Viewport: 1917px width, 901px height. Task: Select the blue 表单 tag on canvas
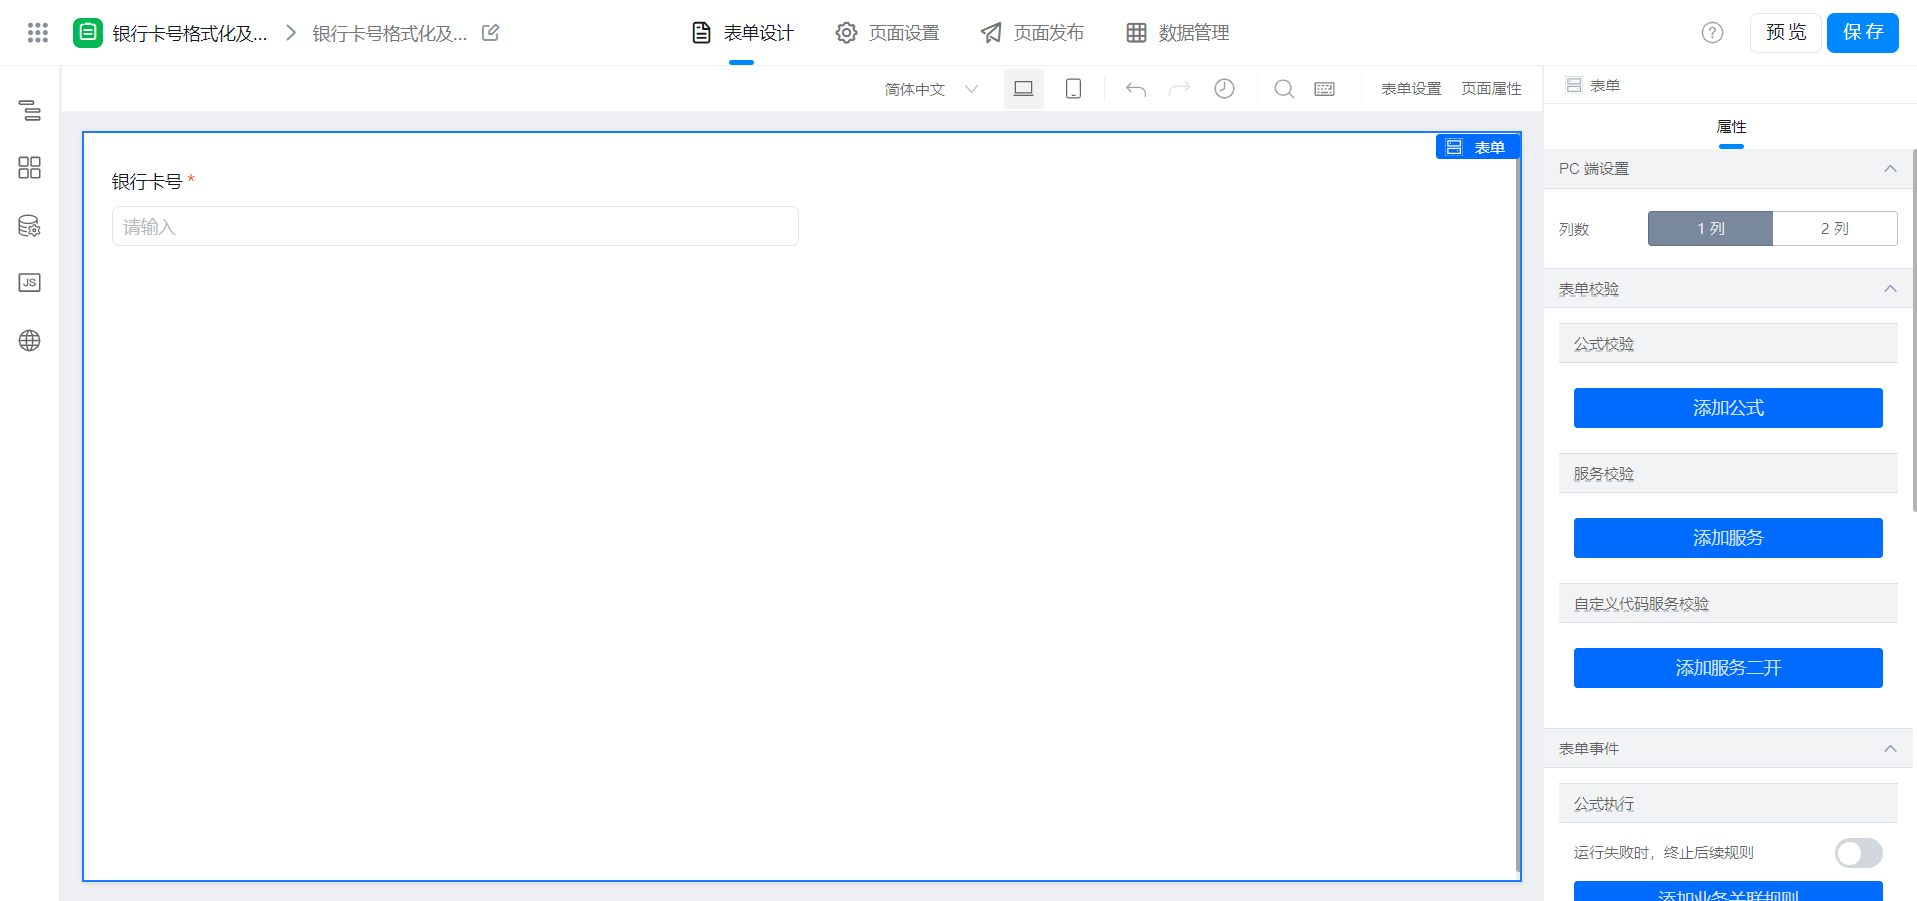click(1478, 147)
